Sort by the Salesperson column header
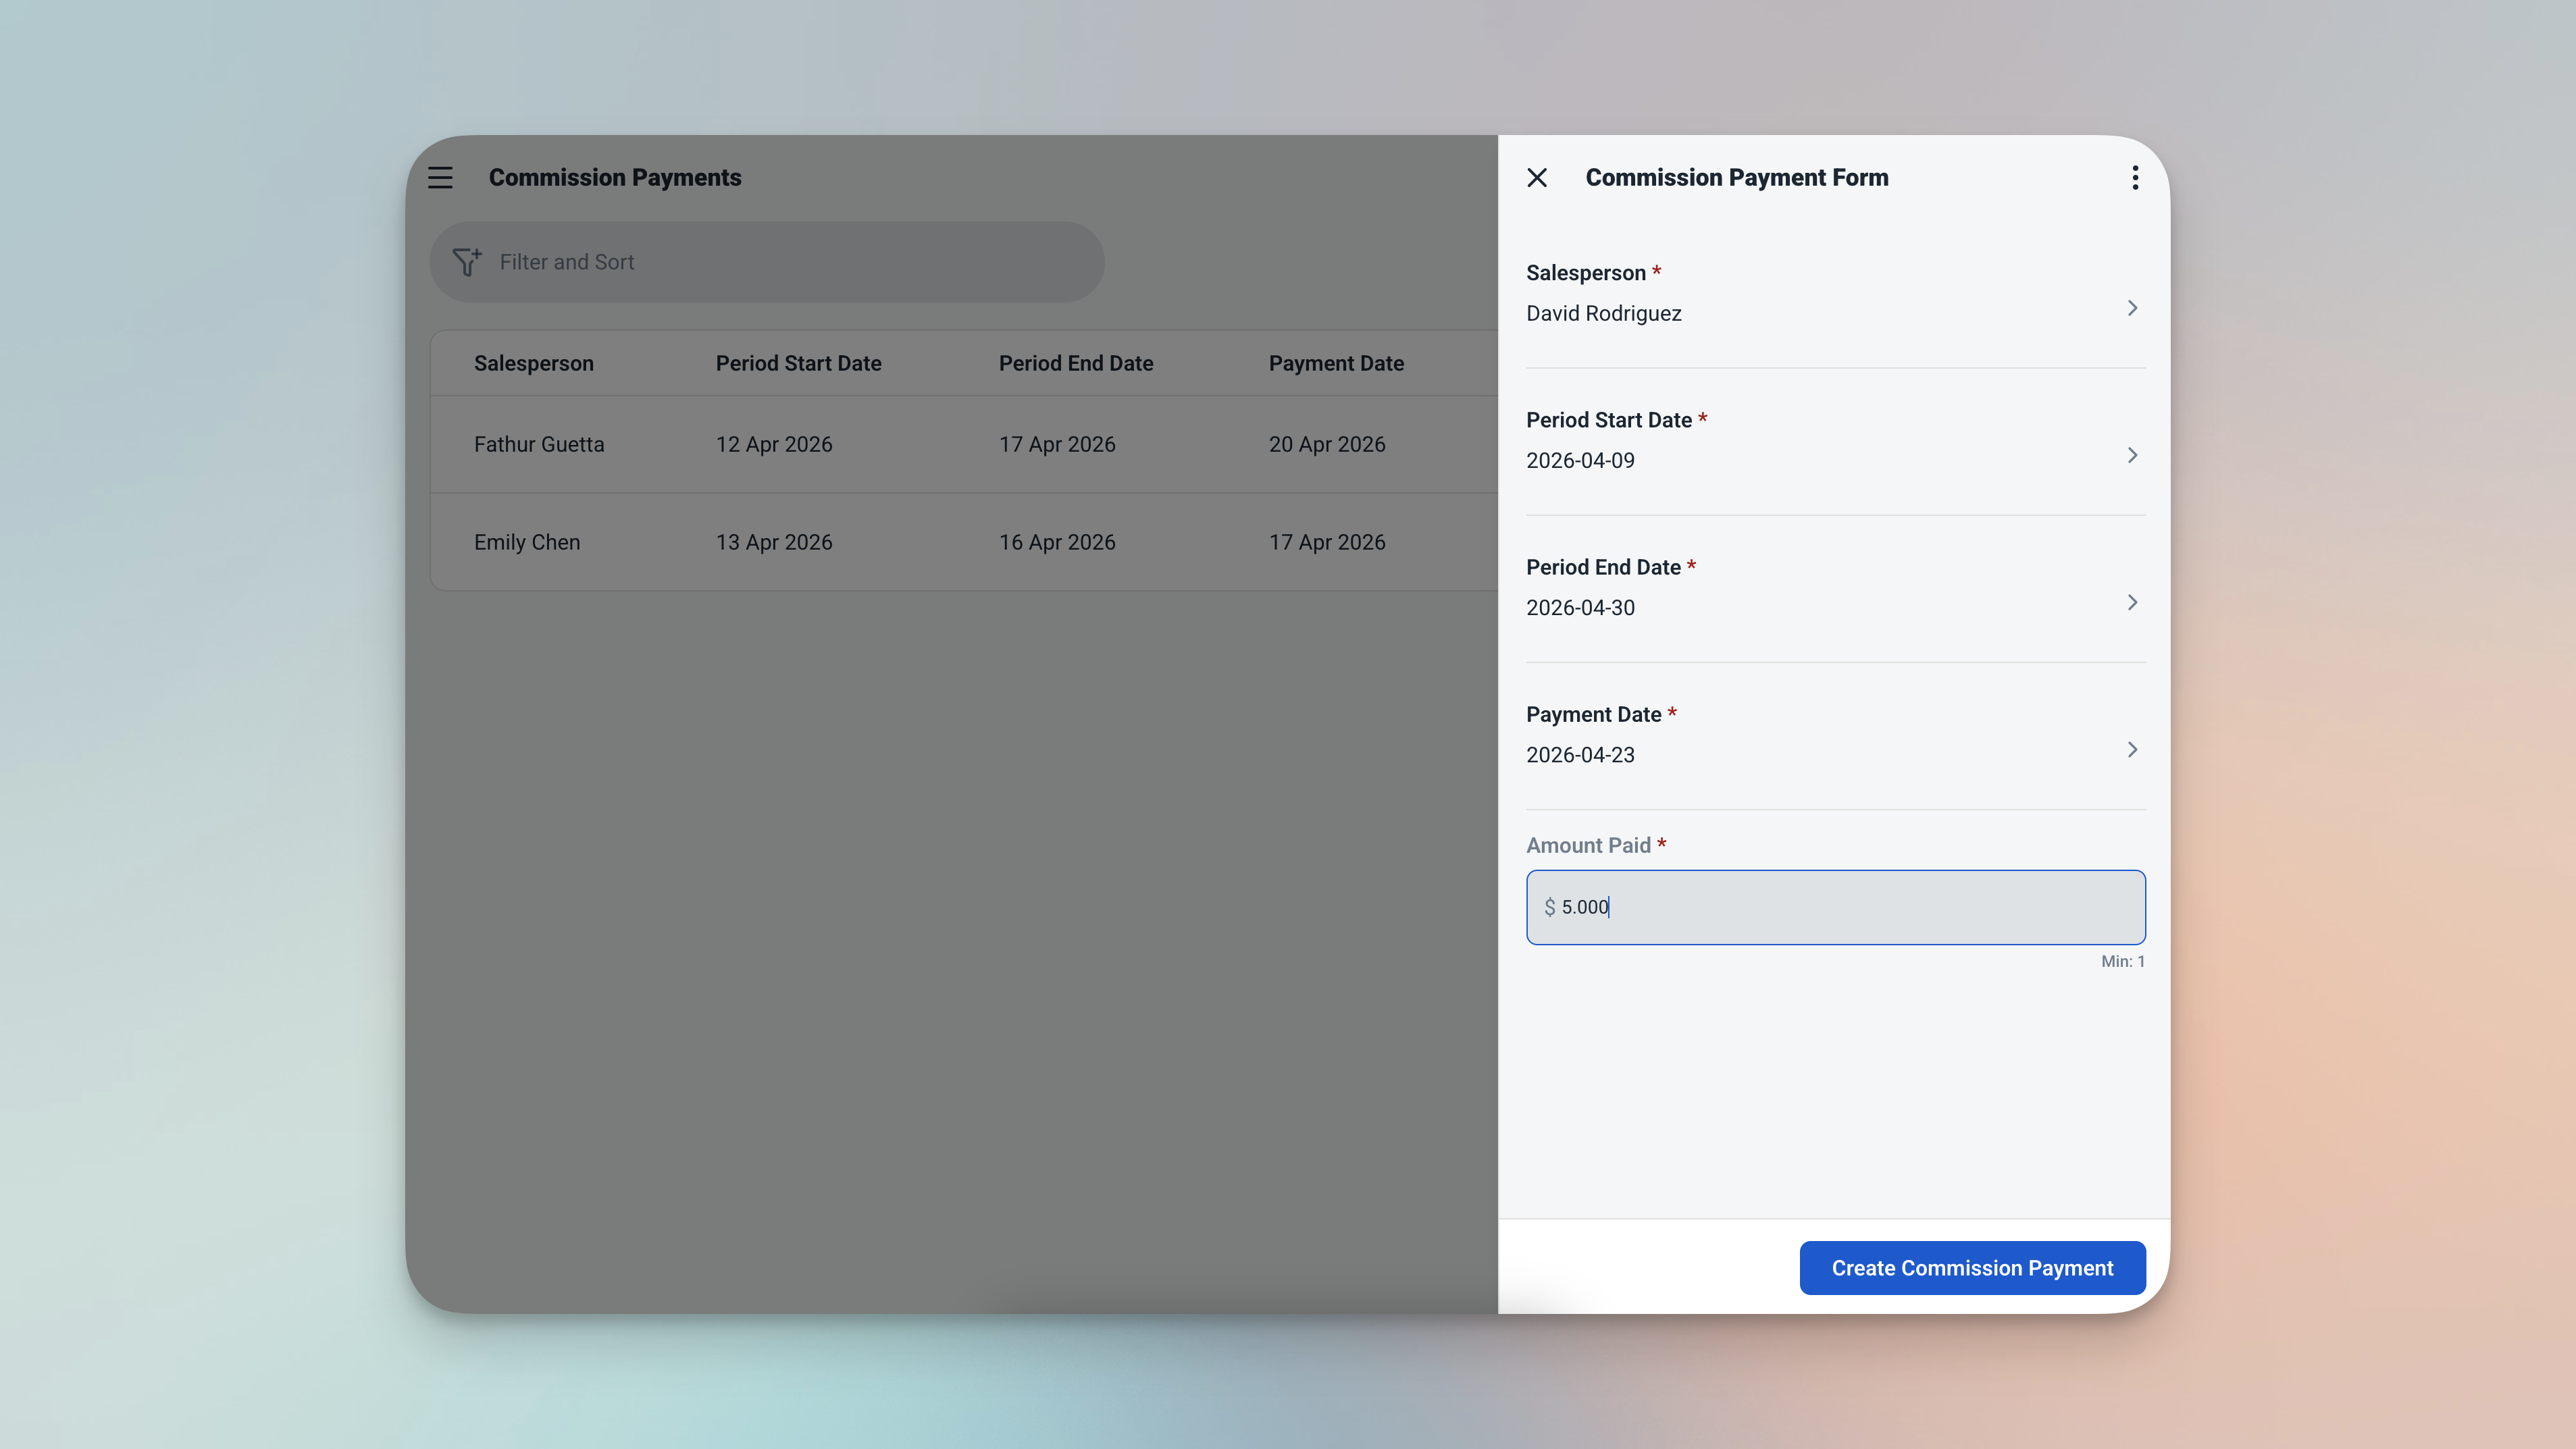The width and height of the screenshot is (2576, 1449). coord(533,364)
